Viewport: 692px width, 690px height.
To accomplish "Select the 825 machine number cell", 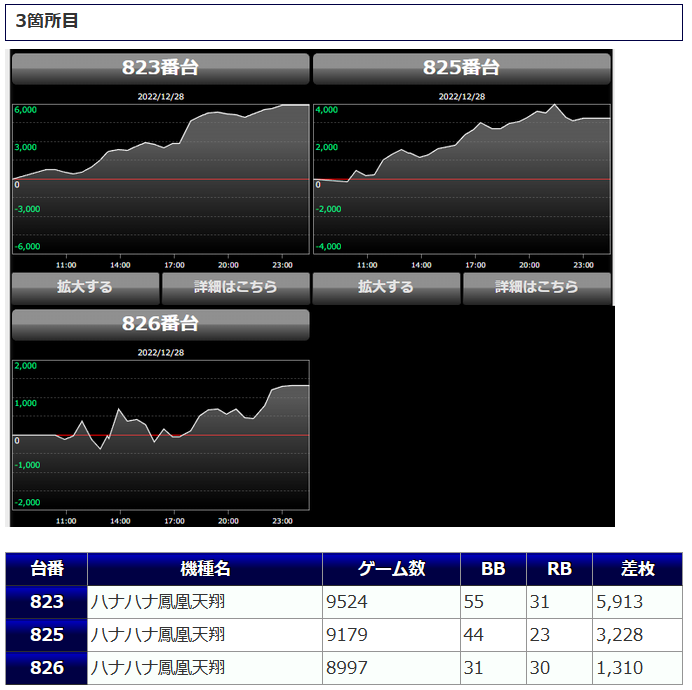I will [46, 635].
